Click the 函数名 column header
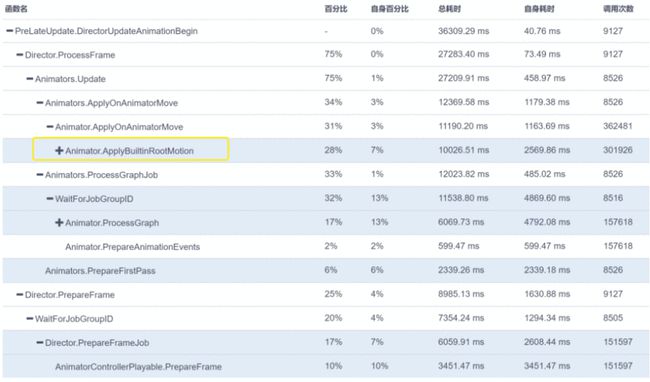Image resolution: width=650 pixels, height=382 pixels. pyautogui.click(x=16, y=9)
